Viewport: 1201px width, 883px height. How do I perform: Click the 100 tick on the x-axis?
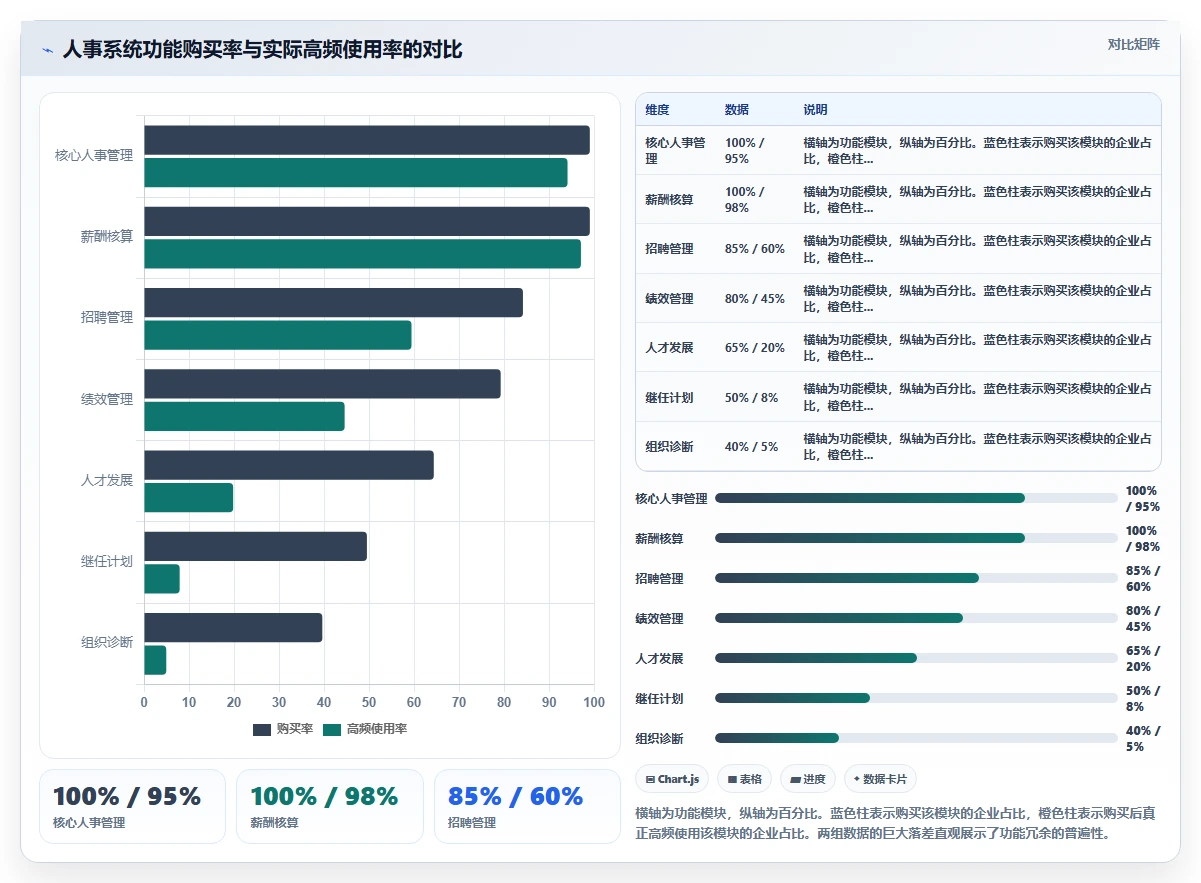[x=594, y=703]
